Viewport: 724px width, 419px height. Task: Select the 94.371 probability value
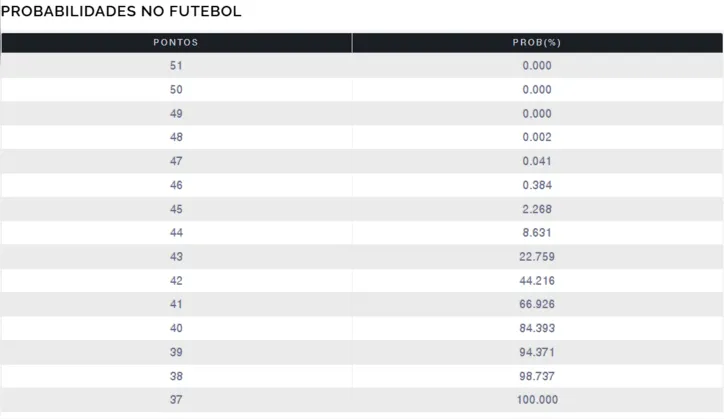point(536,352)
